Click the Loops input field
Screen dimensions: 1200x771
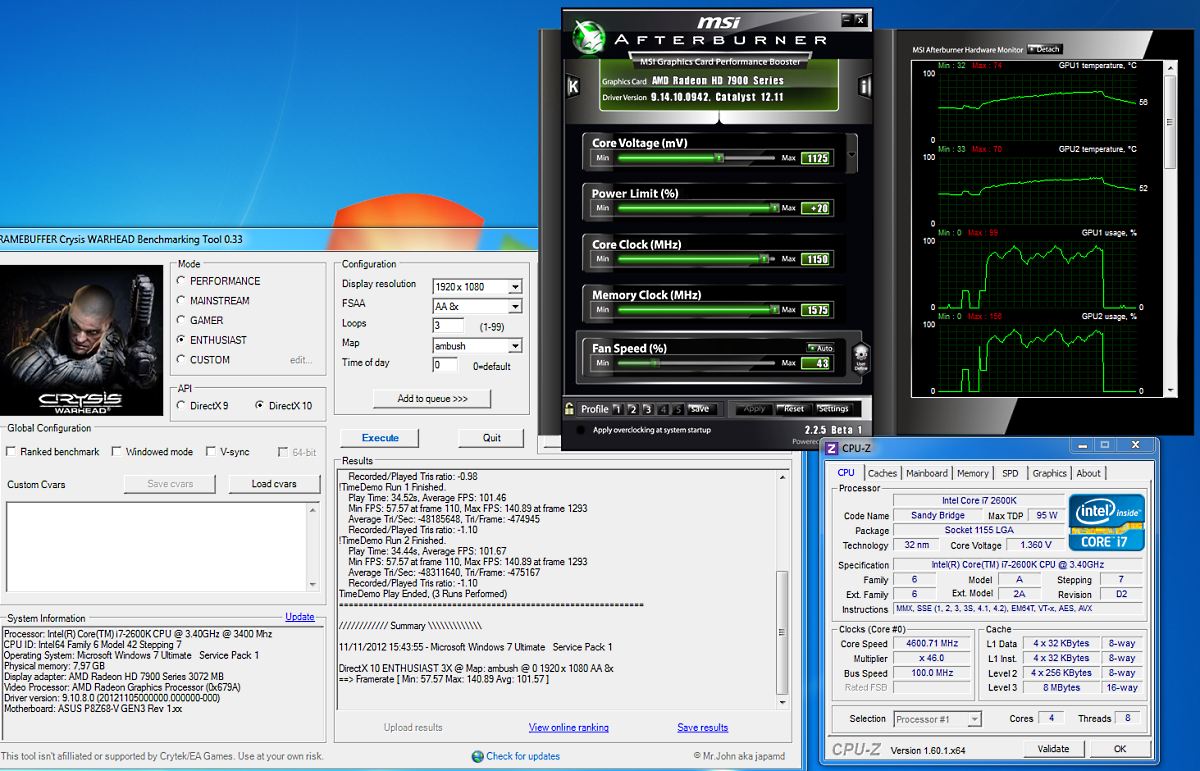448,326
